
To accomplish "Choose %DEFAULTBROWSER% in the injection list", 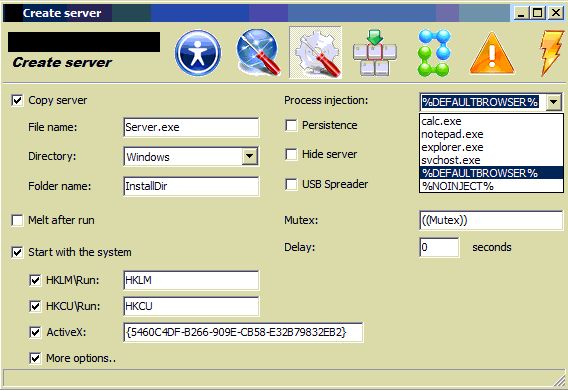I will point(491,173).
